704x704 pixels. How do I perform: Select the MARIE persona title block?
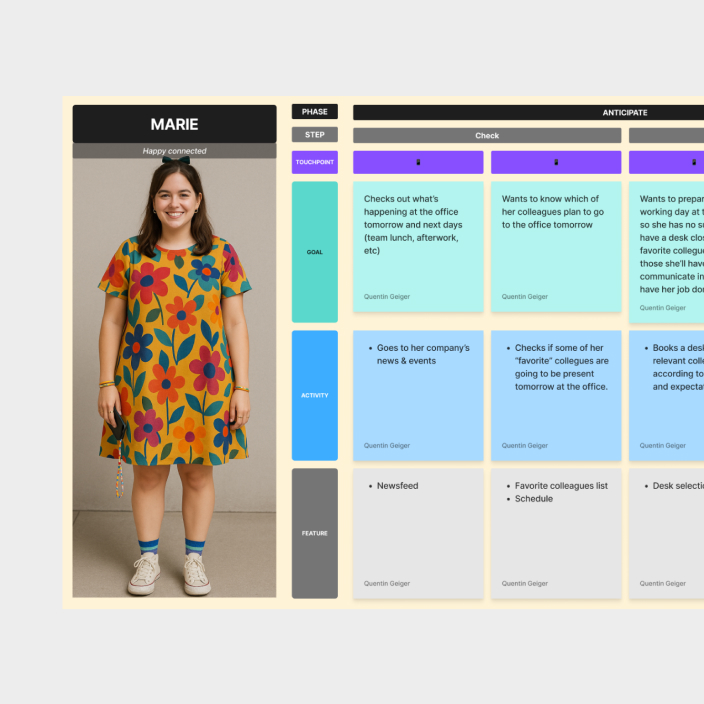[175, 124]
